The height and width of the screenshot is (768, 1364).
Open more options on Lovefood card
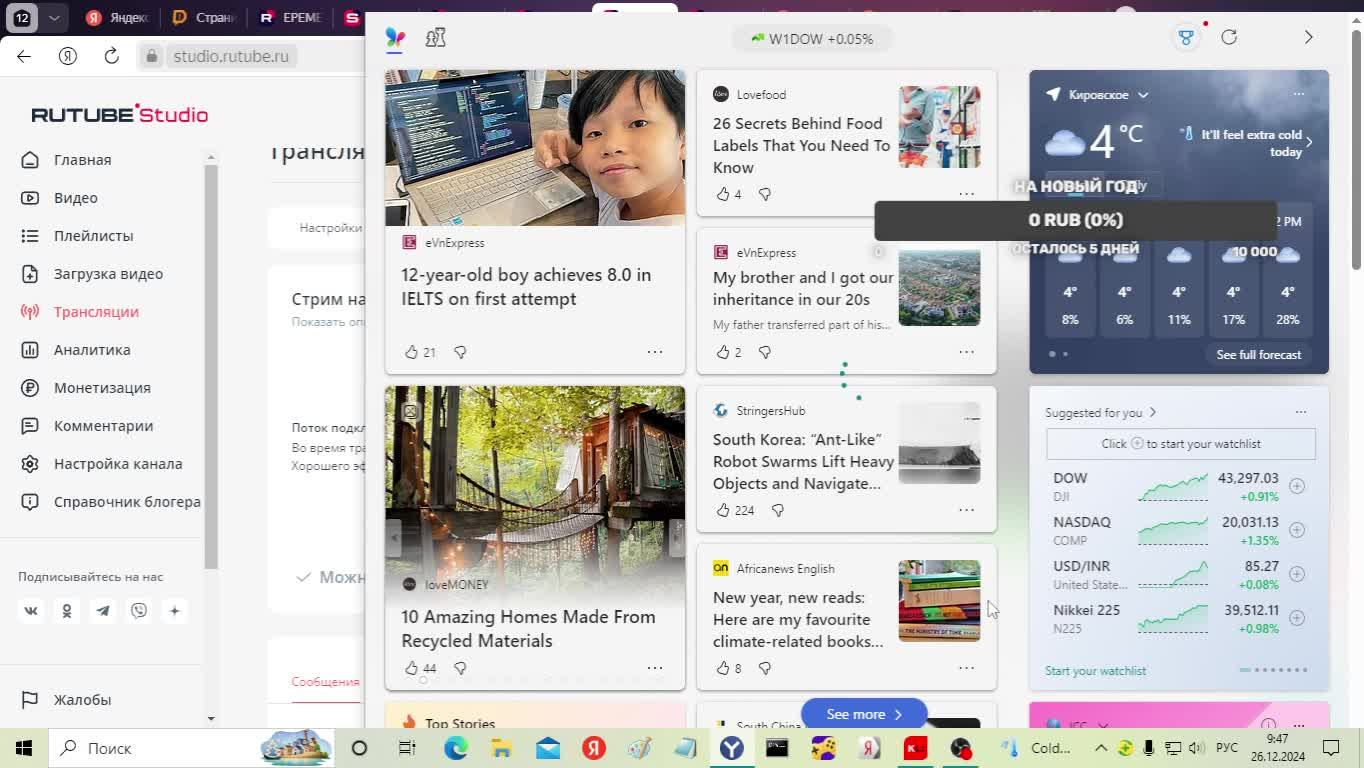[x=966, y=194]
